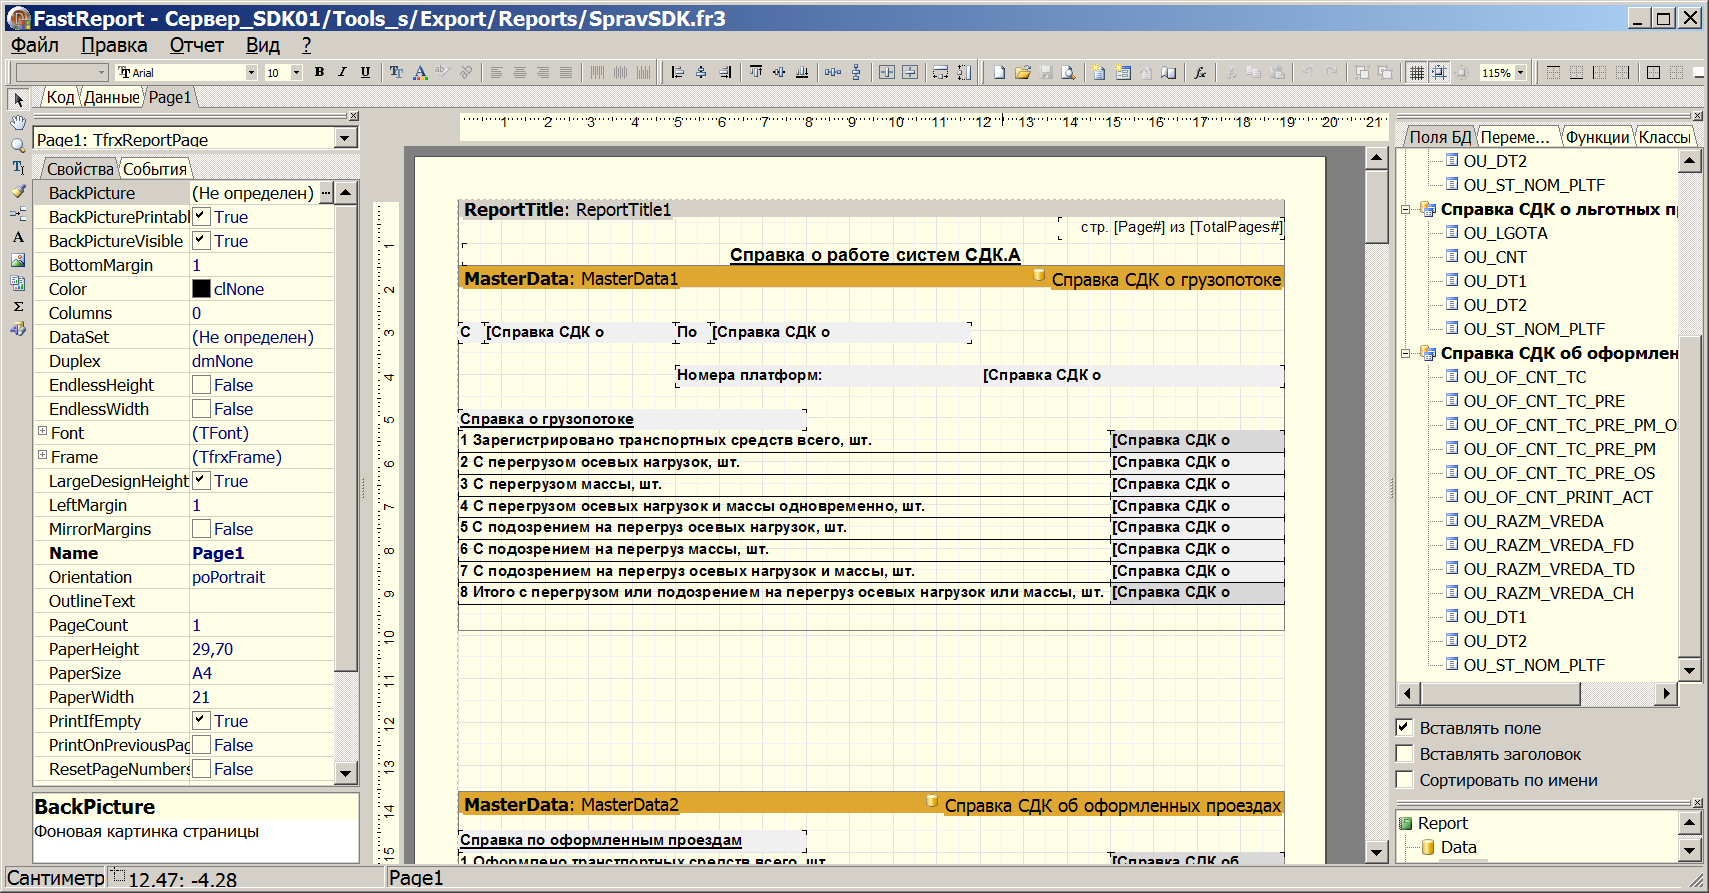Screen dimensions: 1709x893
Task: Open the font color picker
Action: [x=420, y=72]
